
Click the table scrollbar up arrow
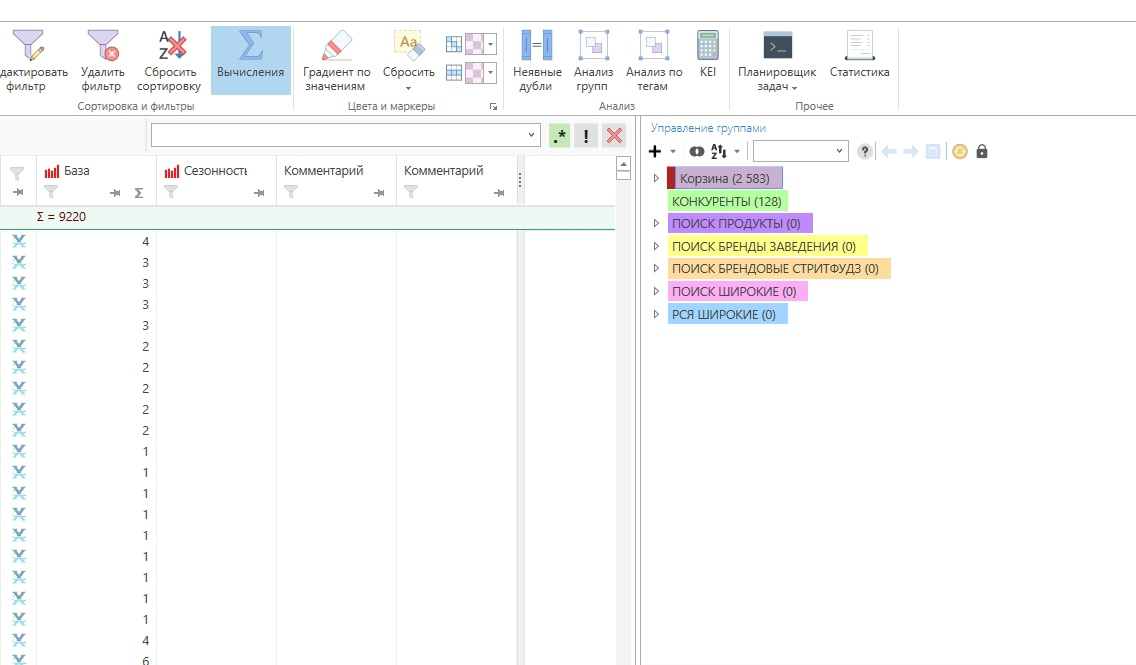[623, 164]
